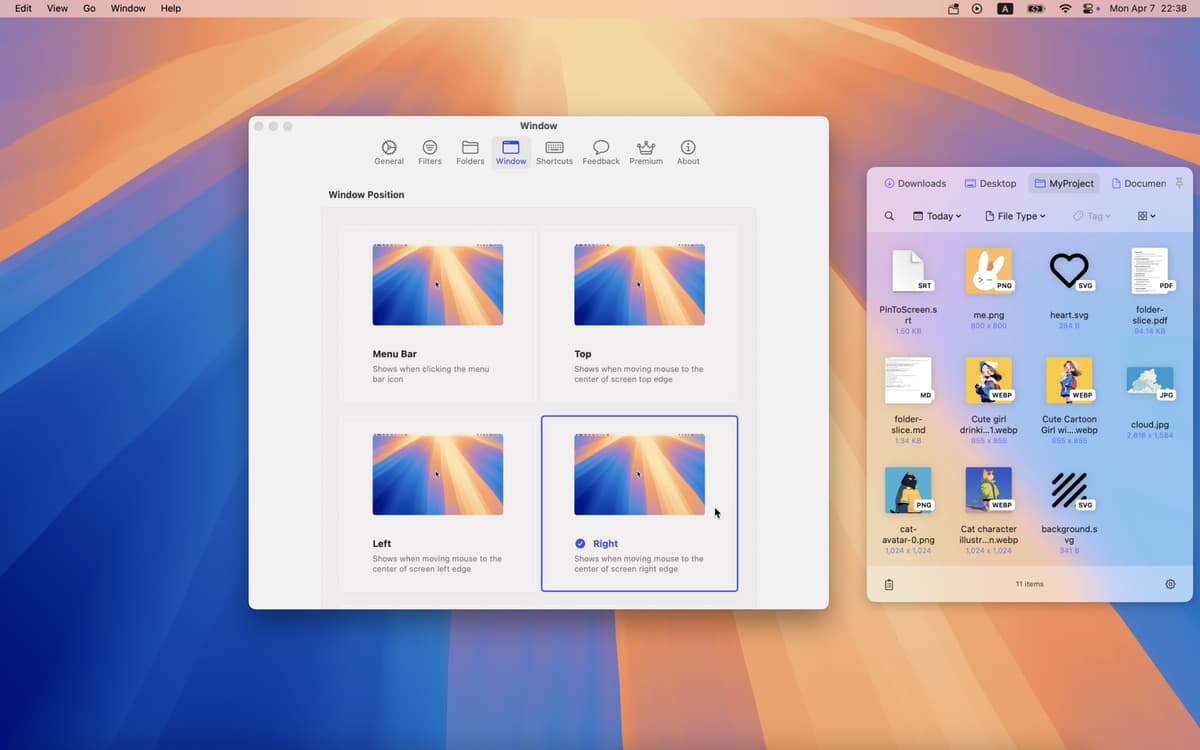Pin the file panel with pin icon
Screen dimensions: 1200x750
(x=1179, y=183)
